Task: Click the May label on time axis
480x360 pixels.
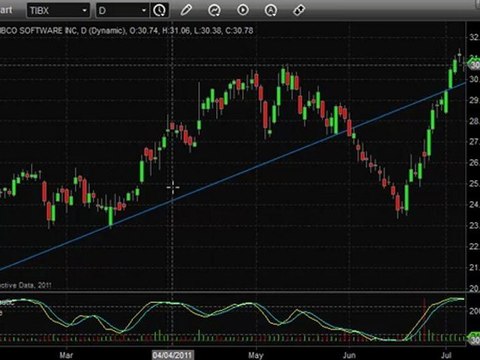Action: pyautogui.click(x=255, y=355)
